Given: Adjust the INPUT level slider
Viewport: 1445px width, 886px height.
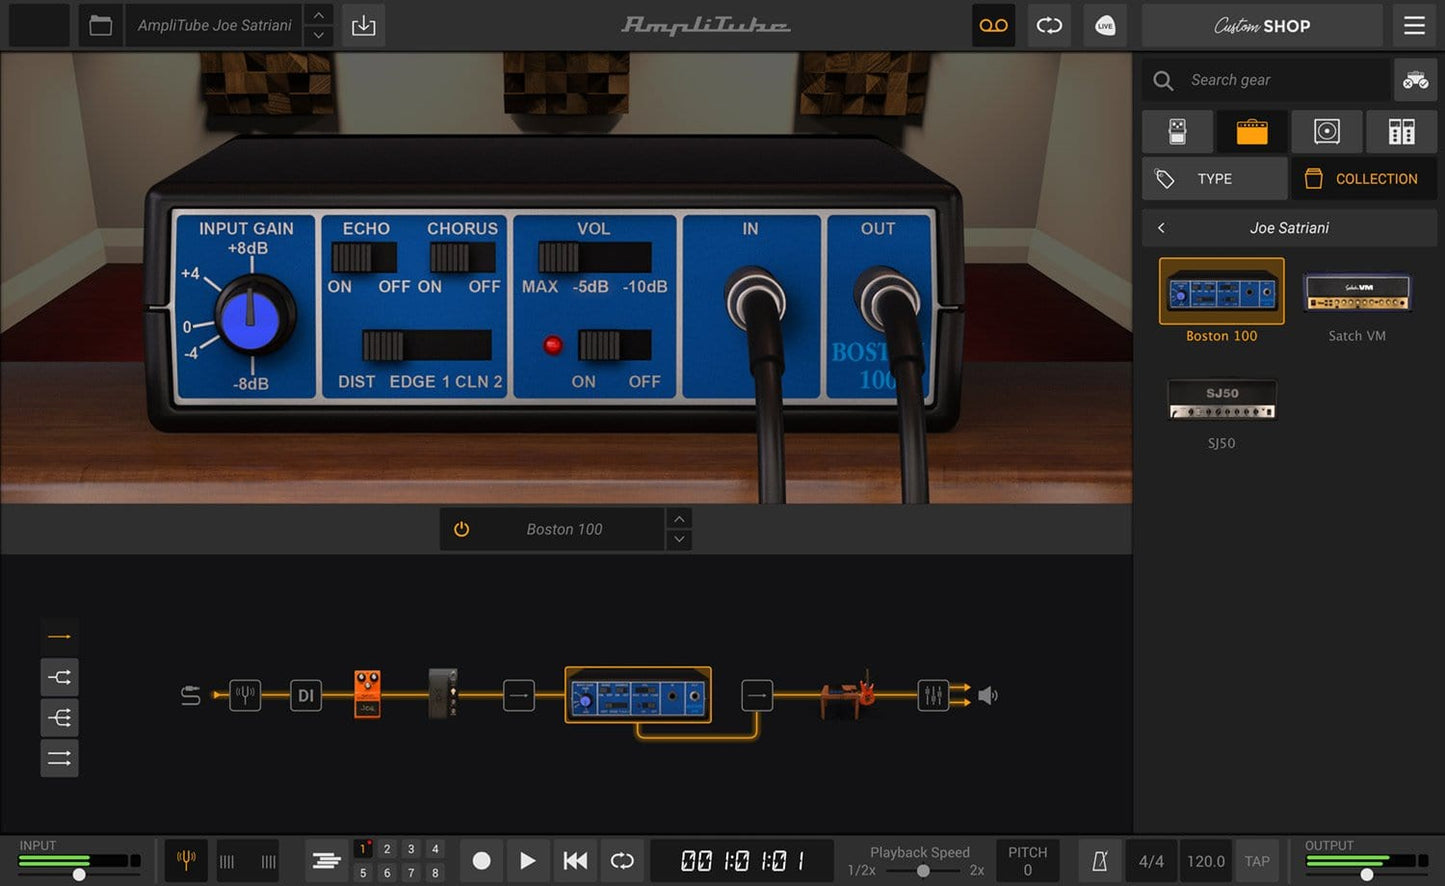Looking at the screenshot, I should pyautogui.click(x=79, y=874).
